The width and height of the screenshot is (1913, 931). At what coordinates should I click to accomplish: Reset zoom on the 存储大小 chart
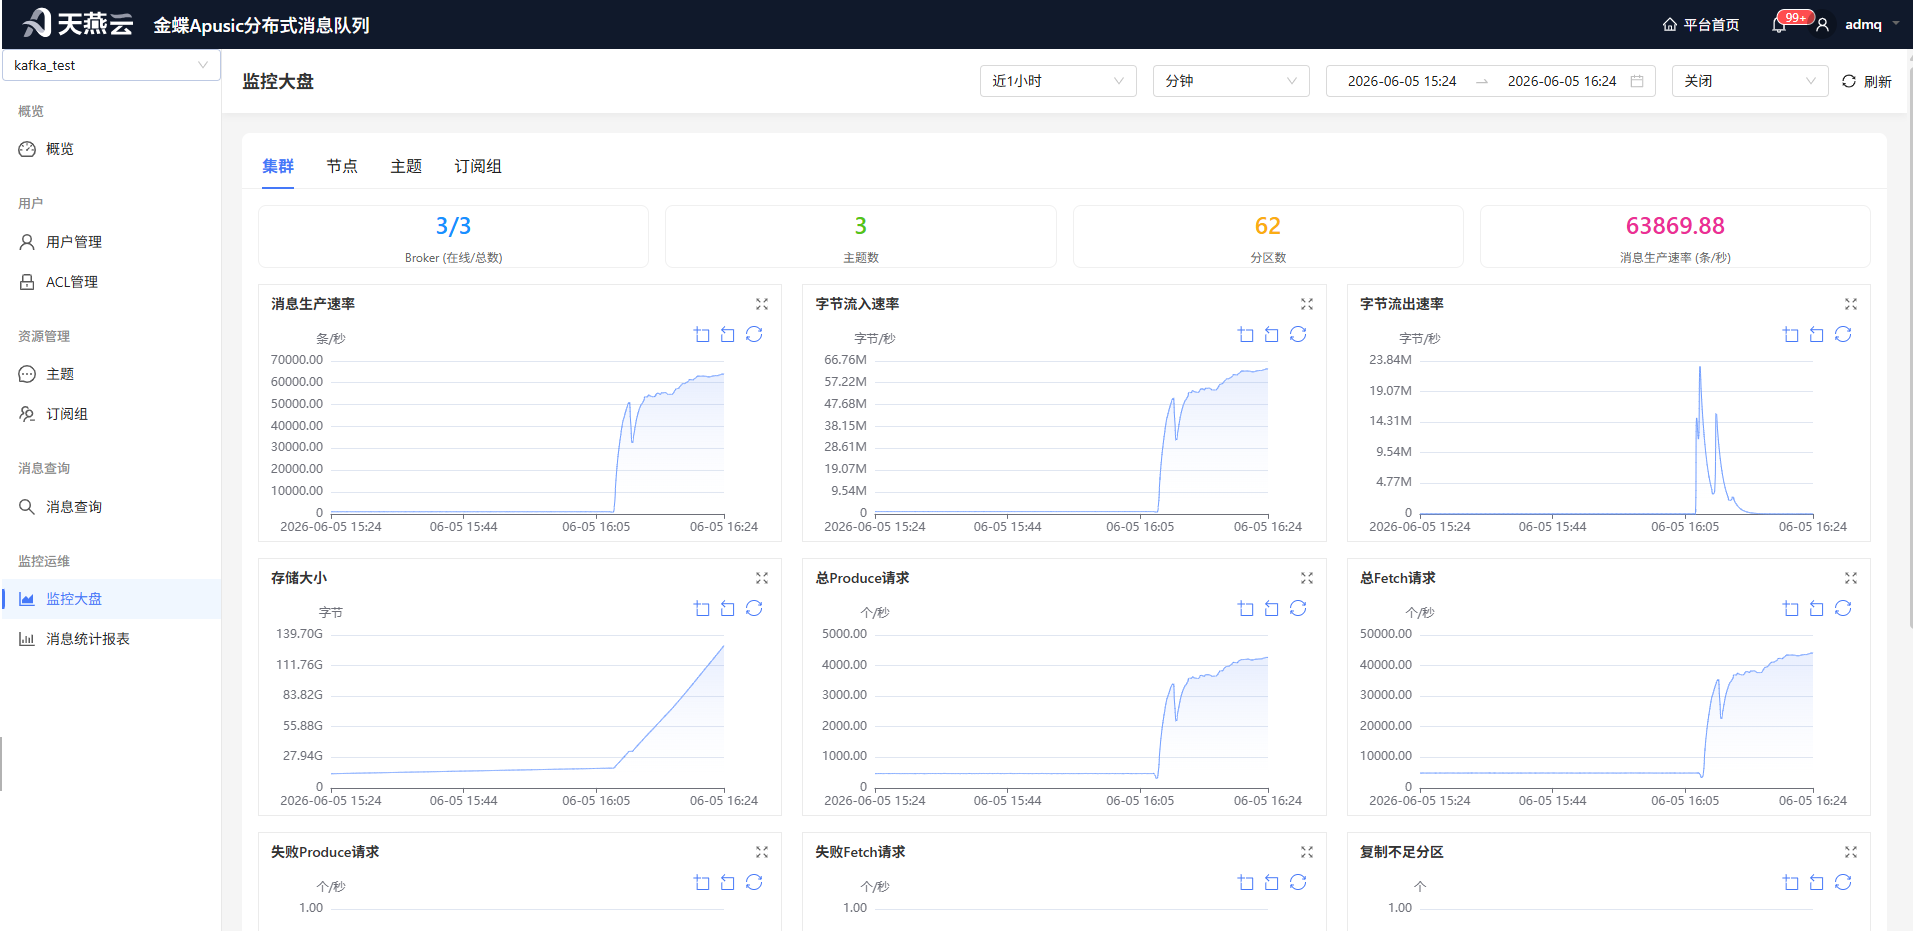coord(728,608)
